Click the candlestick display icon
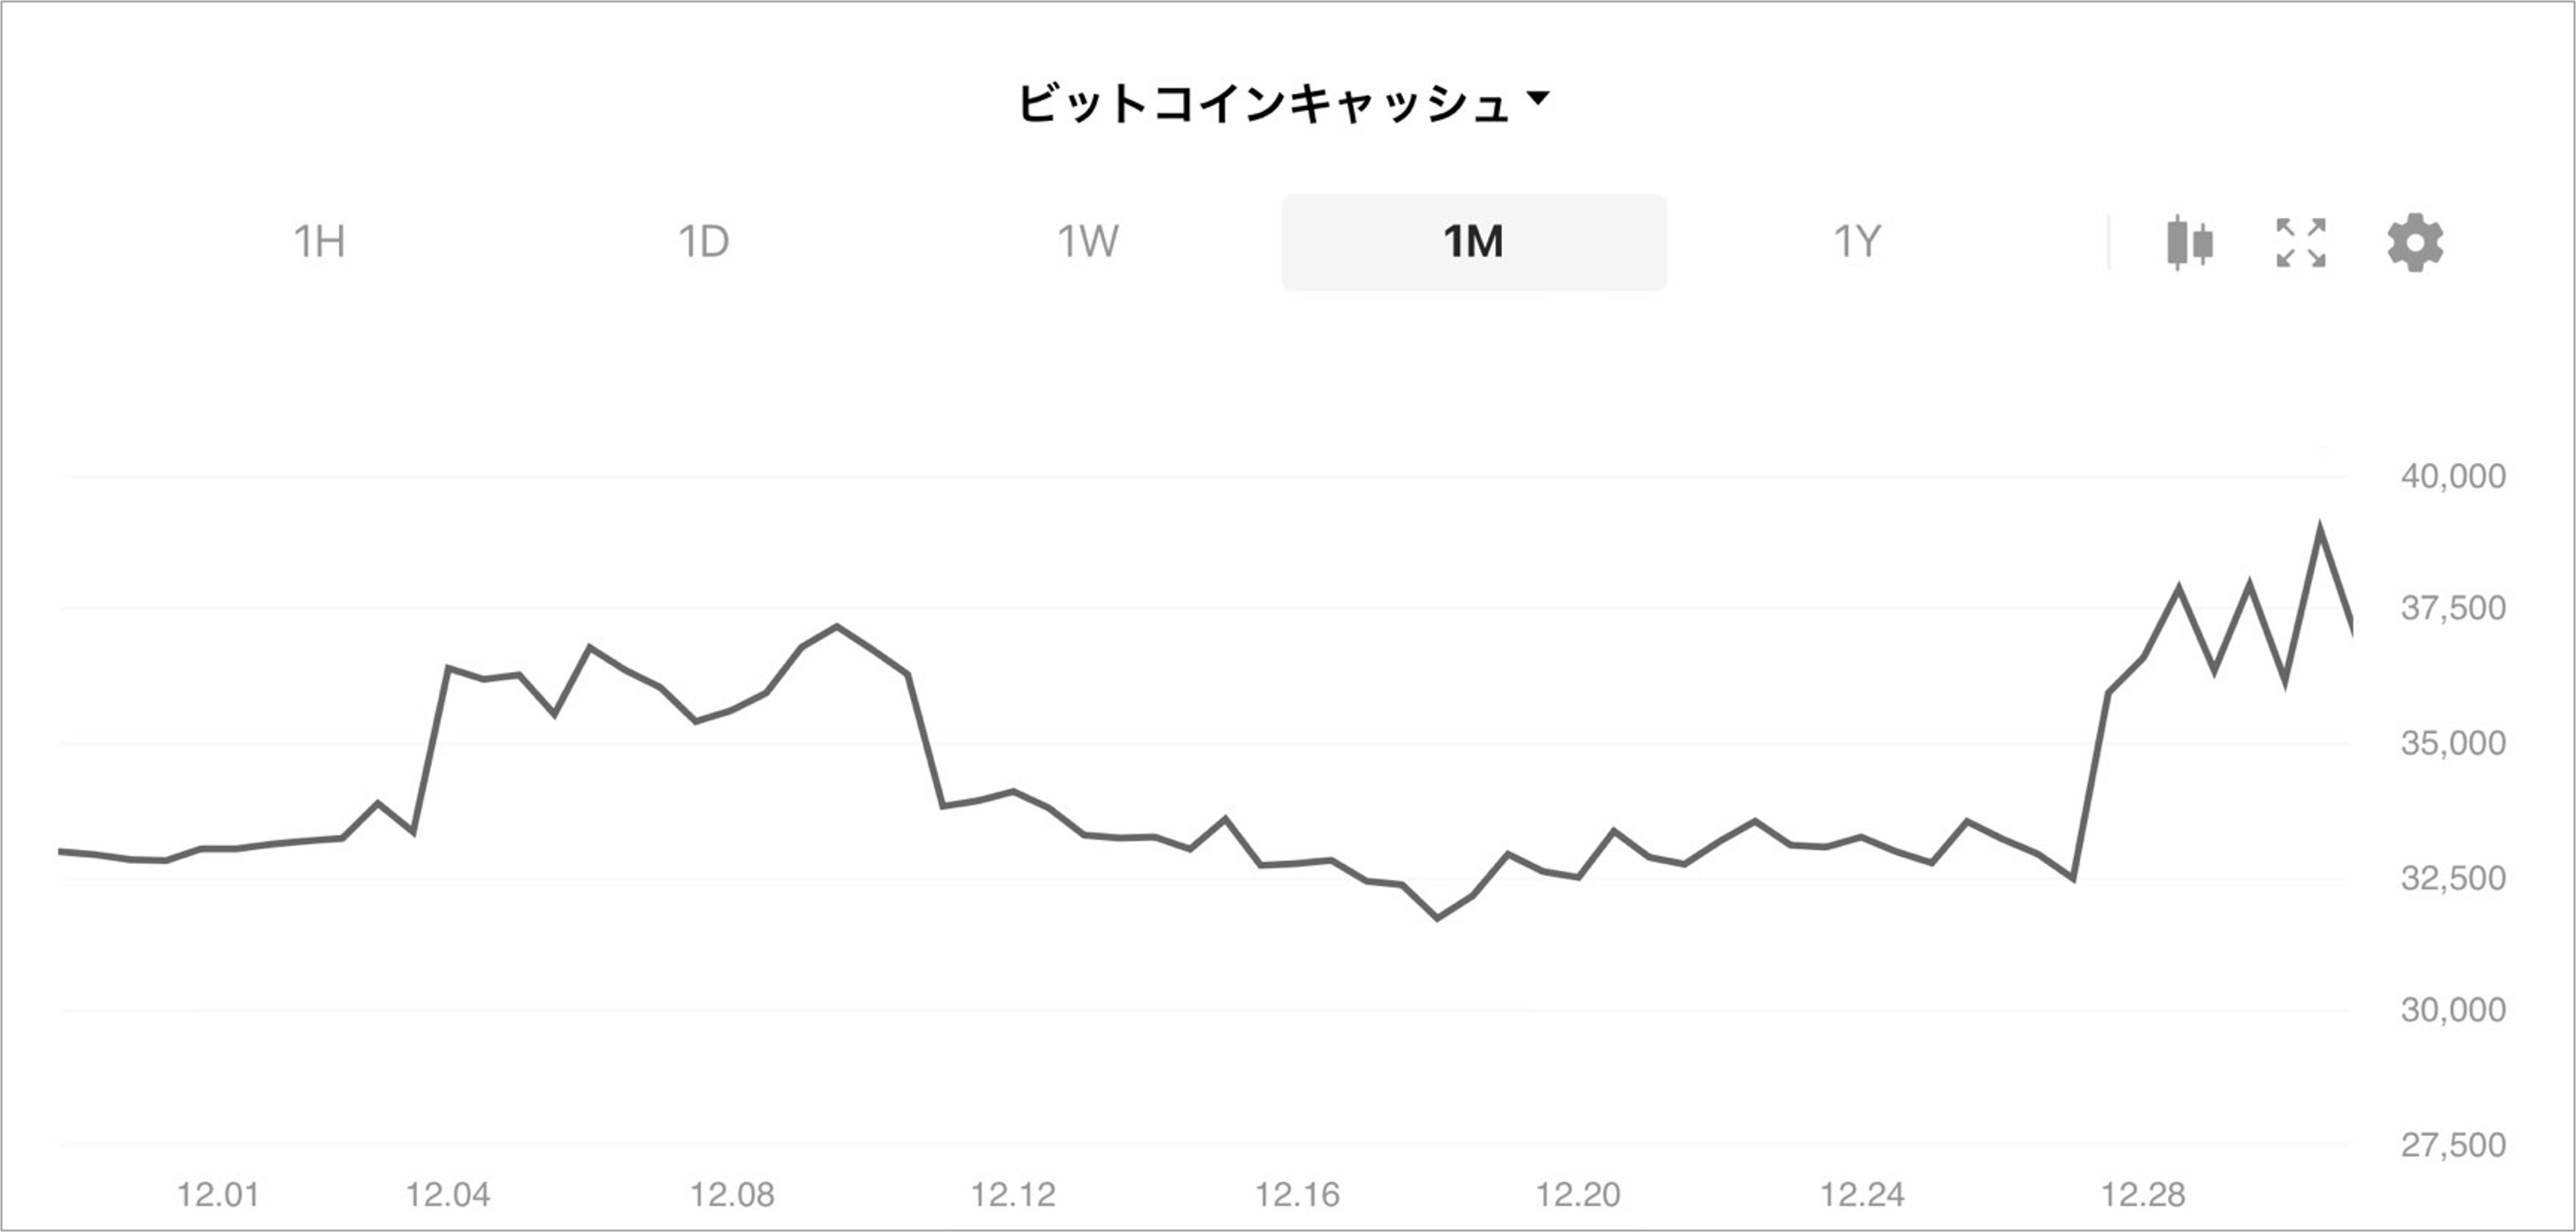This screenshot has height=1232, width=2576. 2190,242
